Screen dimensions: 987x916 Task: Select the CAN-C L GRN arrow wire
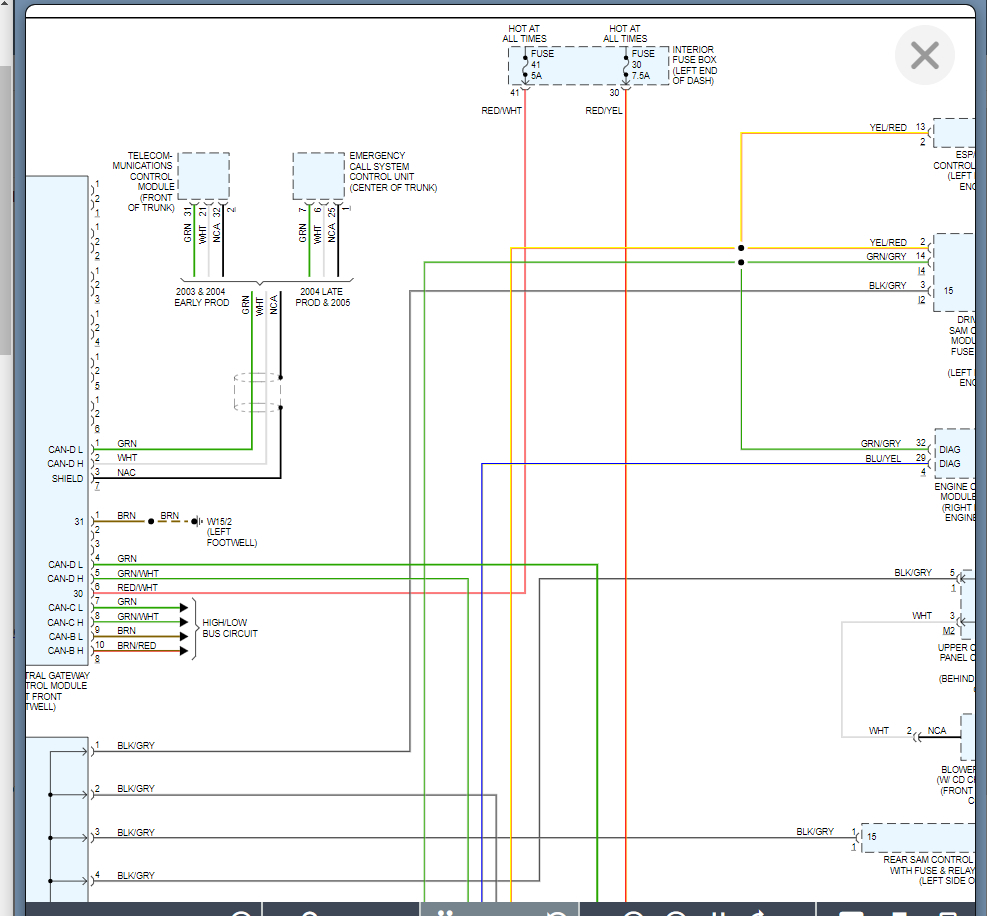click(140, 607)
